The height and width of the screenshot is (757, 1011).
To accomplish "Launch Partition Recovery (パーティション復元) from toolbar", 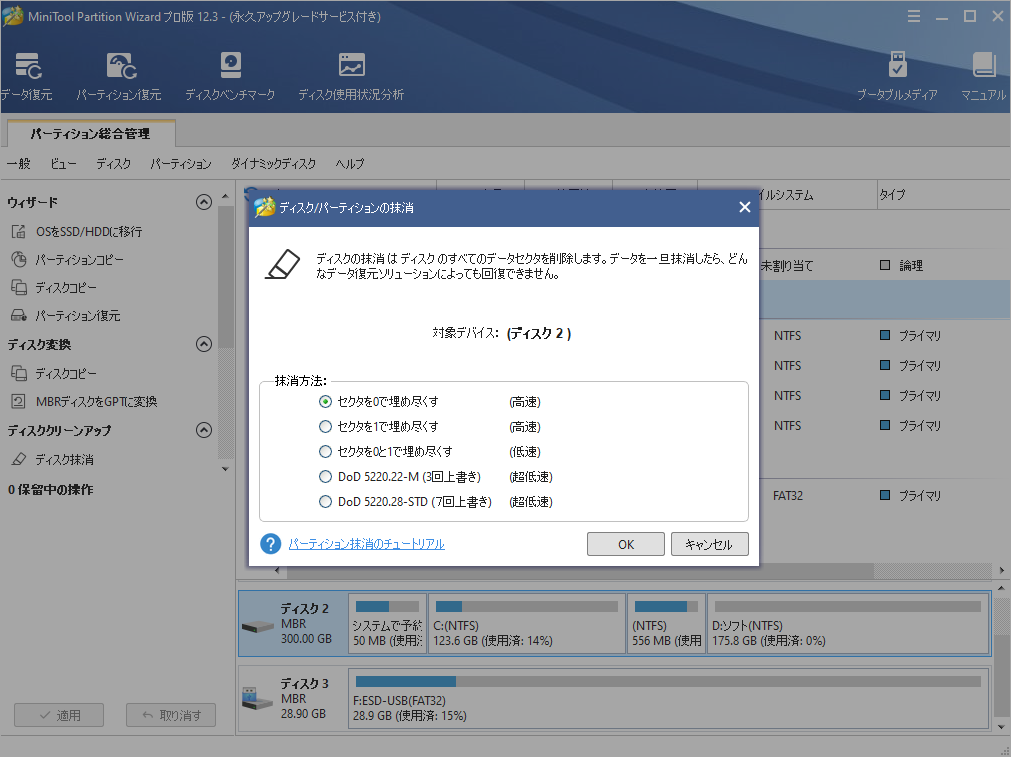I will [x=119, y=77].
